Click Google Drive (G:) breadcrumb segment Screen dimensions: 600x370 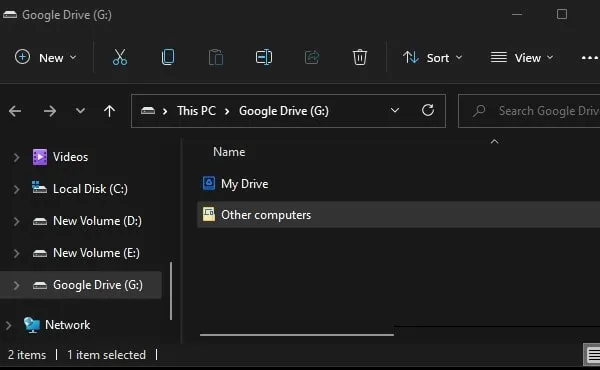click(284, 111)
